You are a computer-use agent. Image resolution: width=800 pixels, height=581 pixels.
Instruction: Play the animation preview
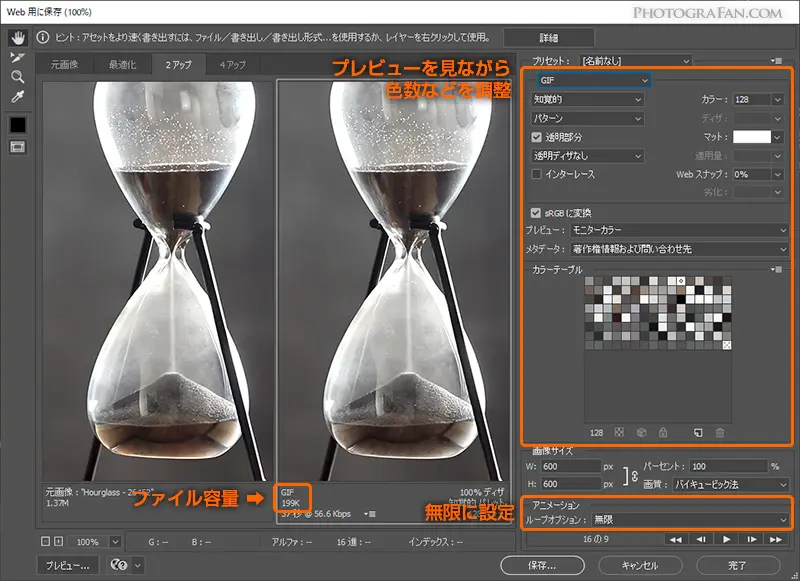(x=727, y=540)
